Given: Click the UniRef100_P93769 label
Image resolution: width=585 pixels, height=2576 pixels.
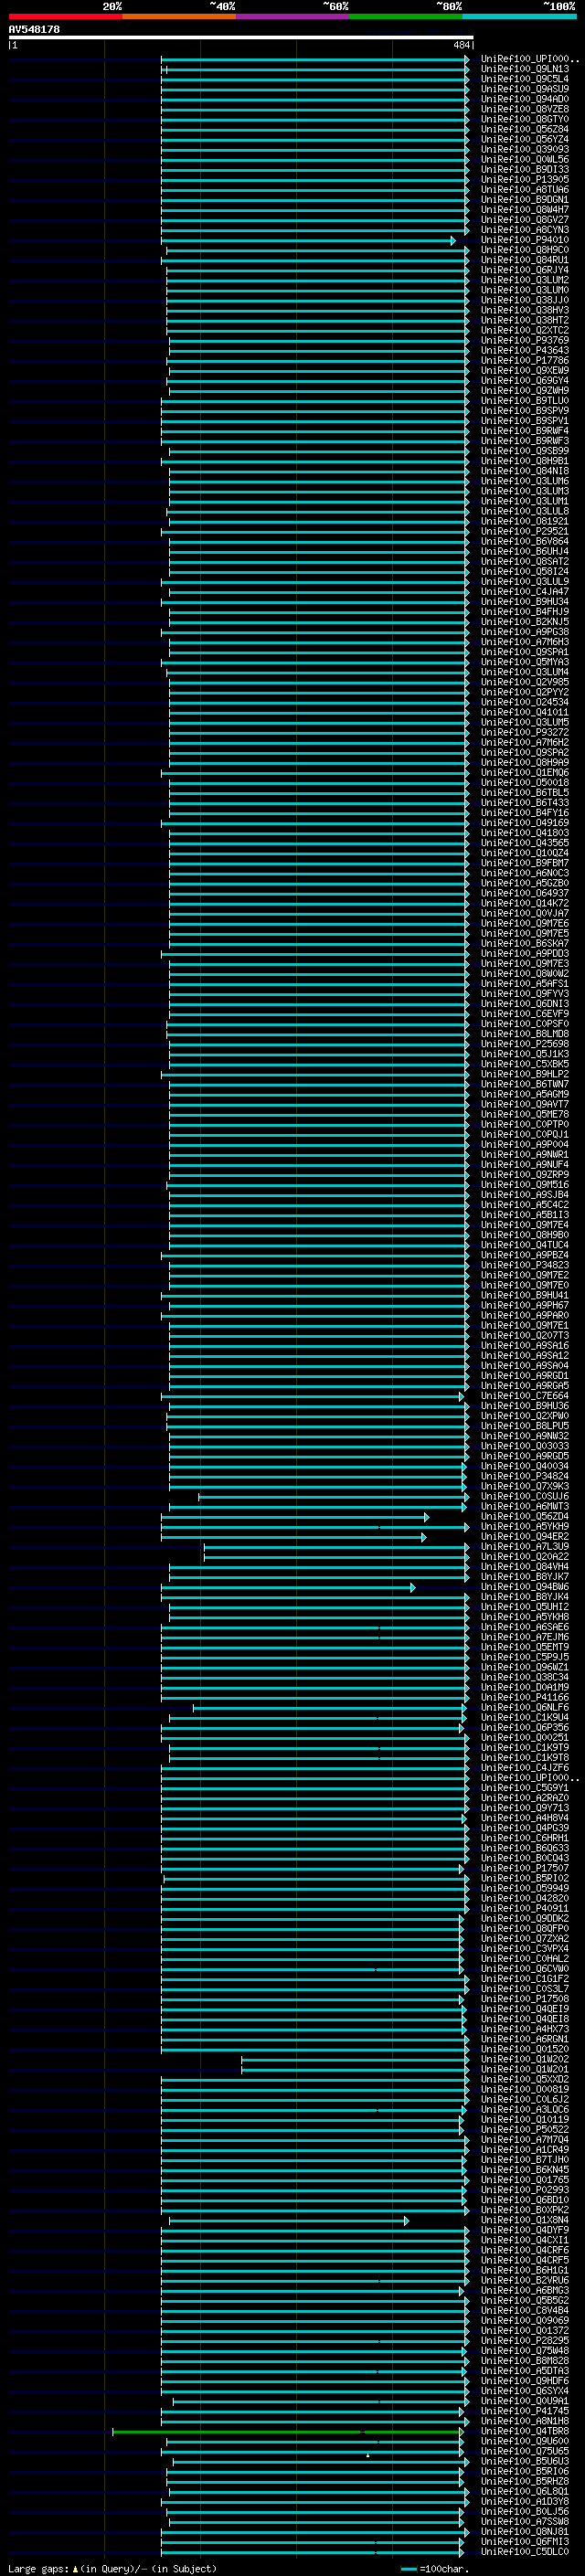Looking at the screenshot, I should (x=524, y=340).
